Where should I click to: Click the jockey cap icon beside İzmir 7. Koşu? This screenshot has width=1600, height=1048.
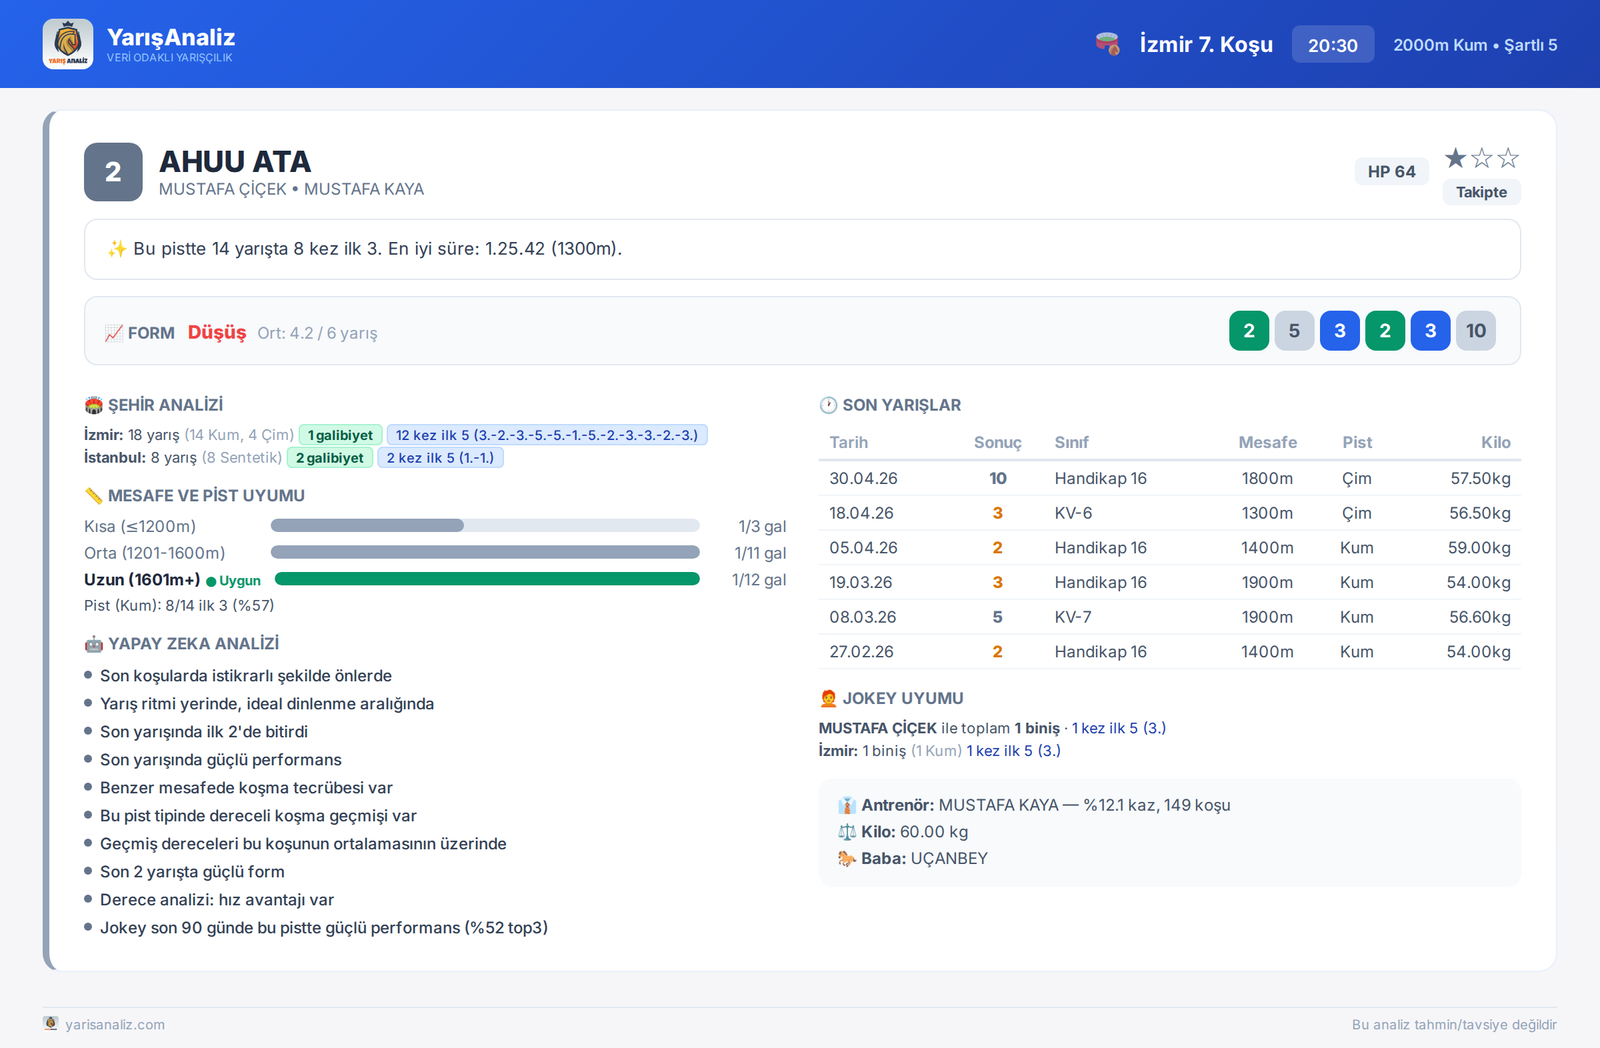[1107, 44]
